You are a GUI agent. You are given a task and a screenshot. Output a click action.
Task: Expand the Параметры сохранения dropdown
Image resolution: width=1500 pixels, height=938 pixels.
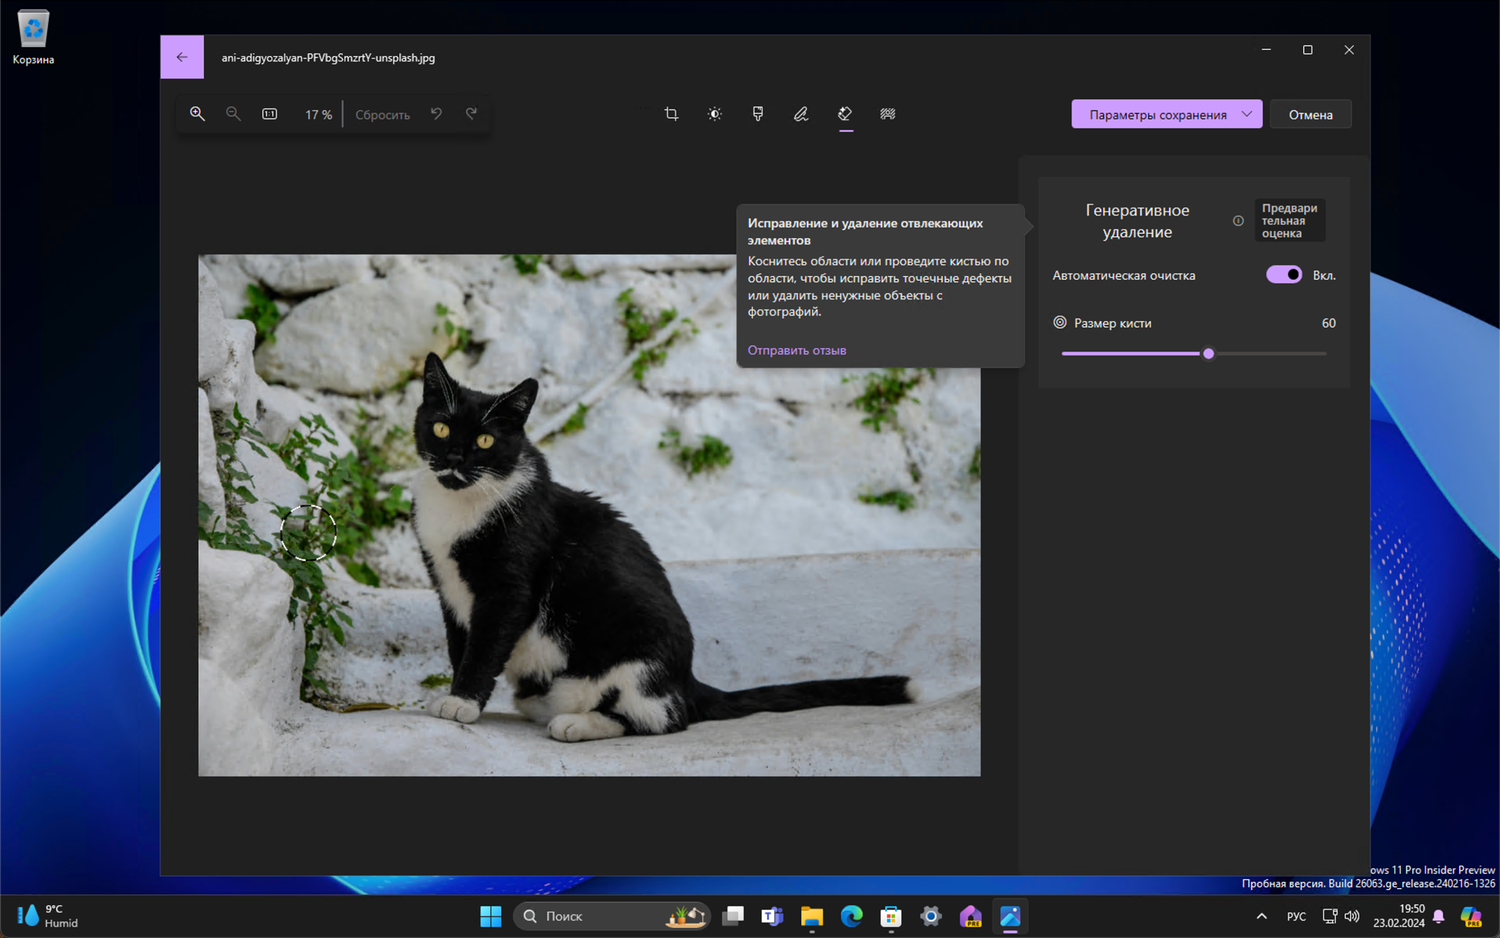point(1246,114)
